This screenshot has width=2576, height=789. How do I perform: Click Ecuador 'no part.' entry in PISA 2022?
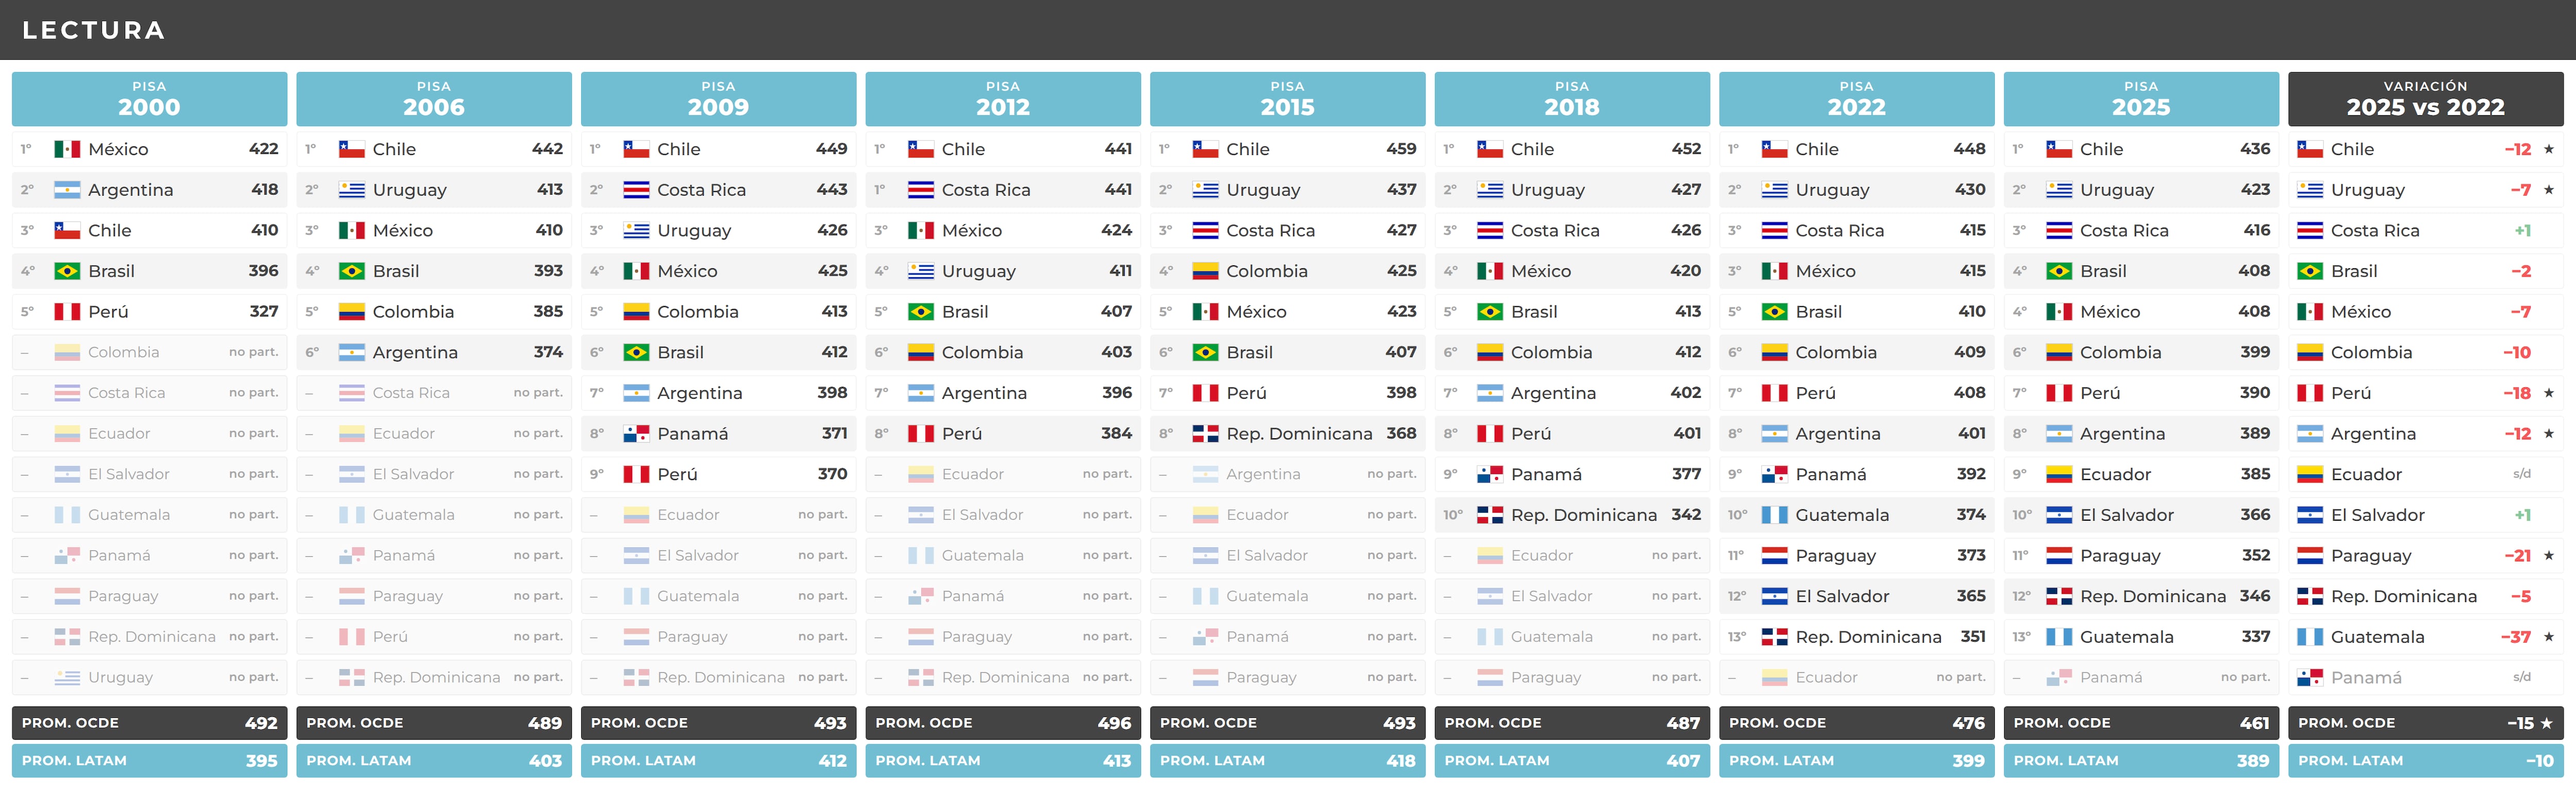[1961, 677]
